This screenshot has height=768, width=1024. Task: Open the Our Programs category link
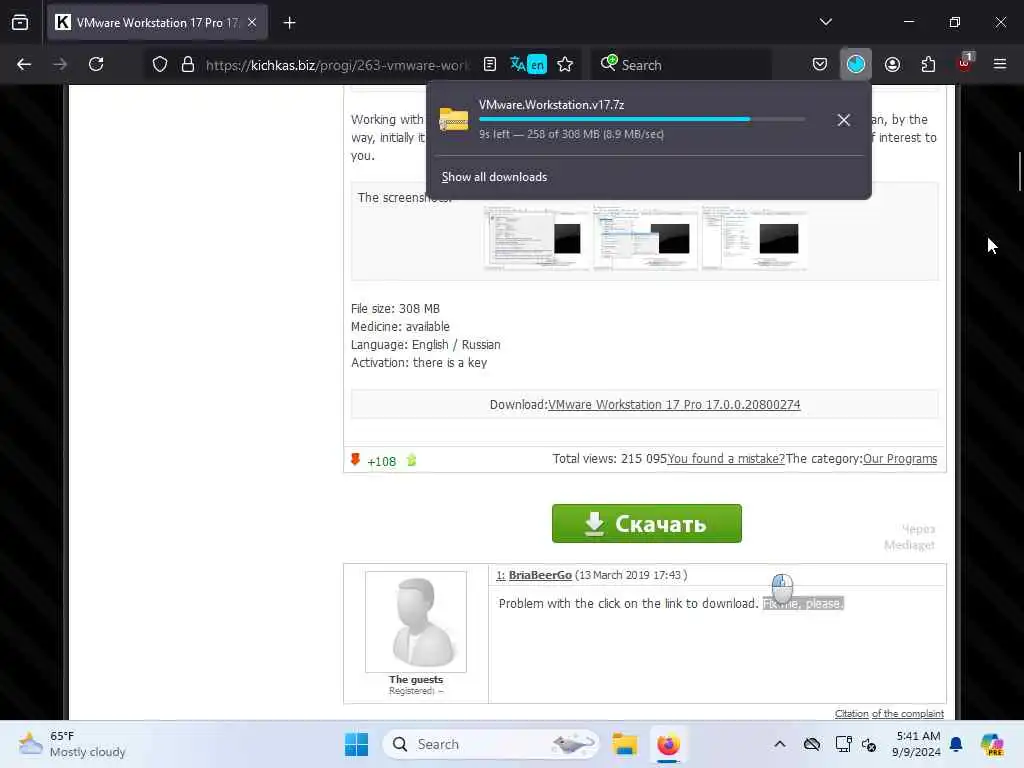[x=900, y=458]
